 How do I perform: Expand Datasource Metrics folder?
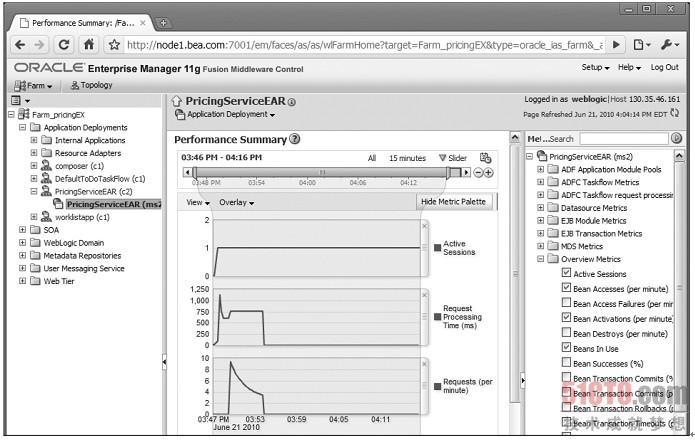pyautogui.click(x=540, y=208)
